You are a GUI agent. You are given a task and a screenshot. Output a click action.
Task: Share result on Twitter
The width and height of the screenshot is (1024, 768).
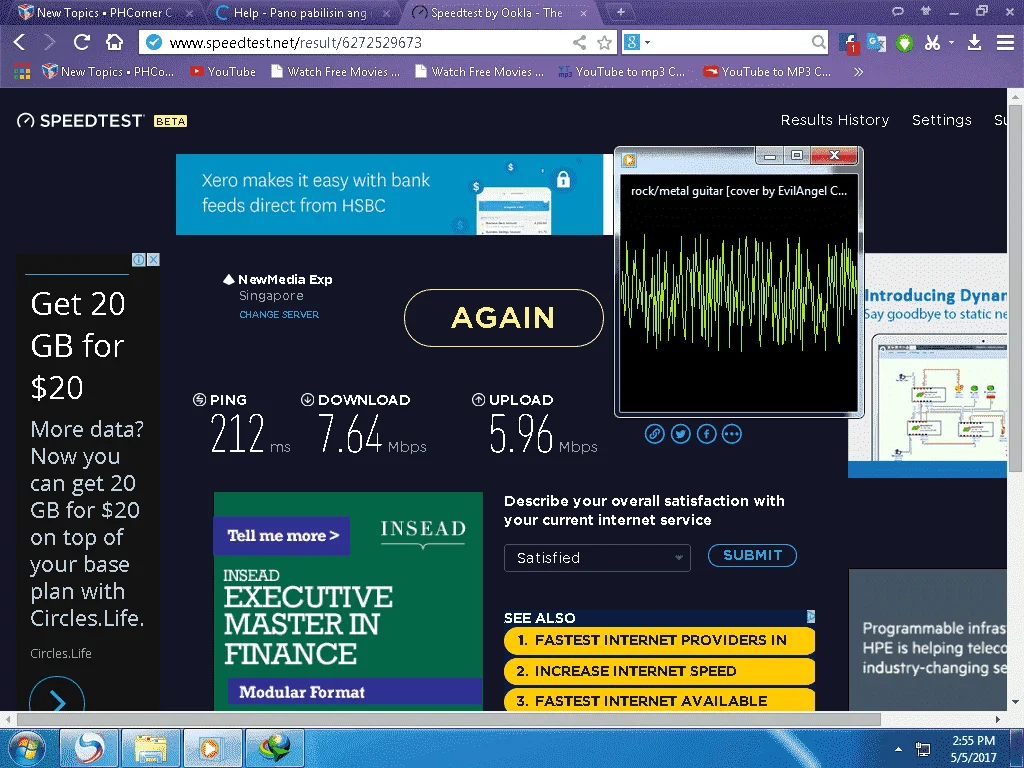pyautogui.click(x=680, y=434)
